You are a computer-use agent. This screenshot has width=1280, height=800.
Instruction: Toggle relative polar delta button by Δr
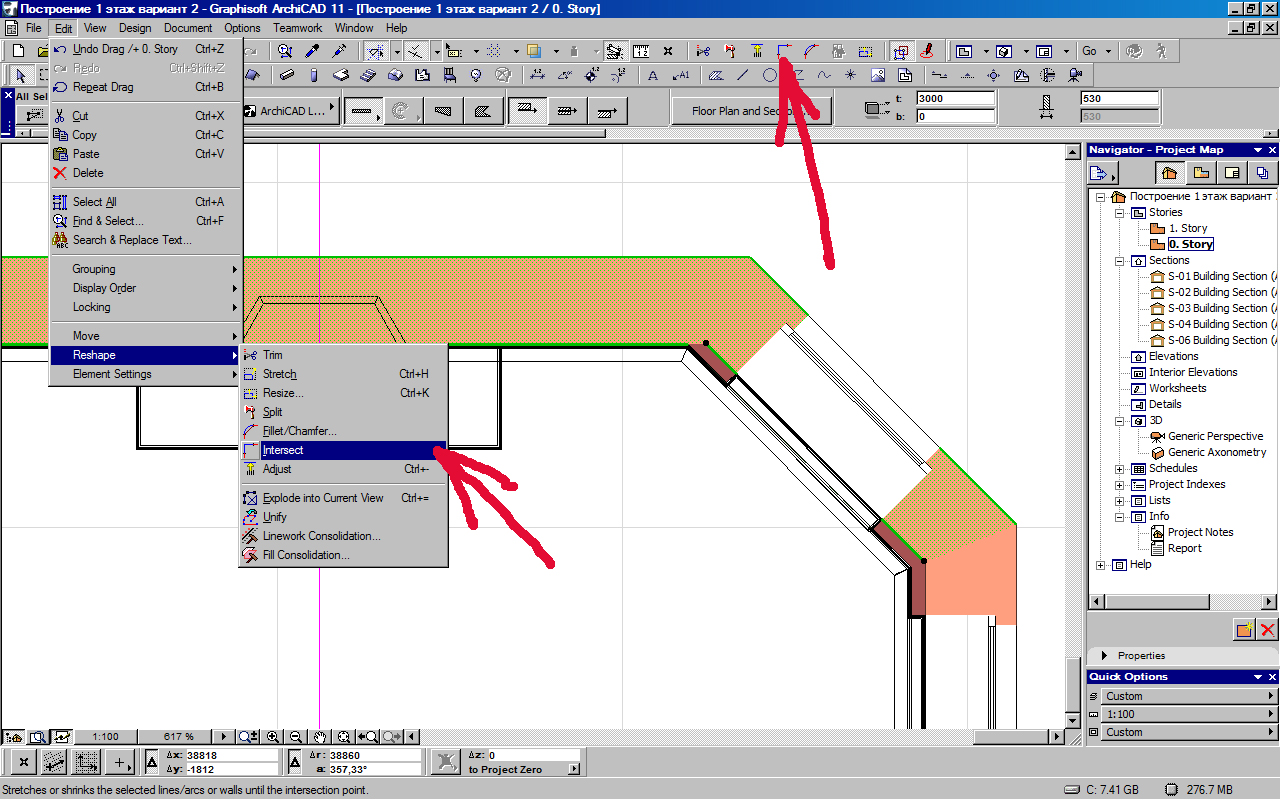pyautogui.click(x=294, y=763)
